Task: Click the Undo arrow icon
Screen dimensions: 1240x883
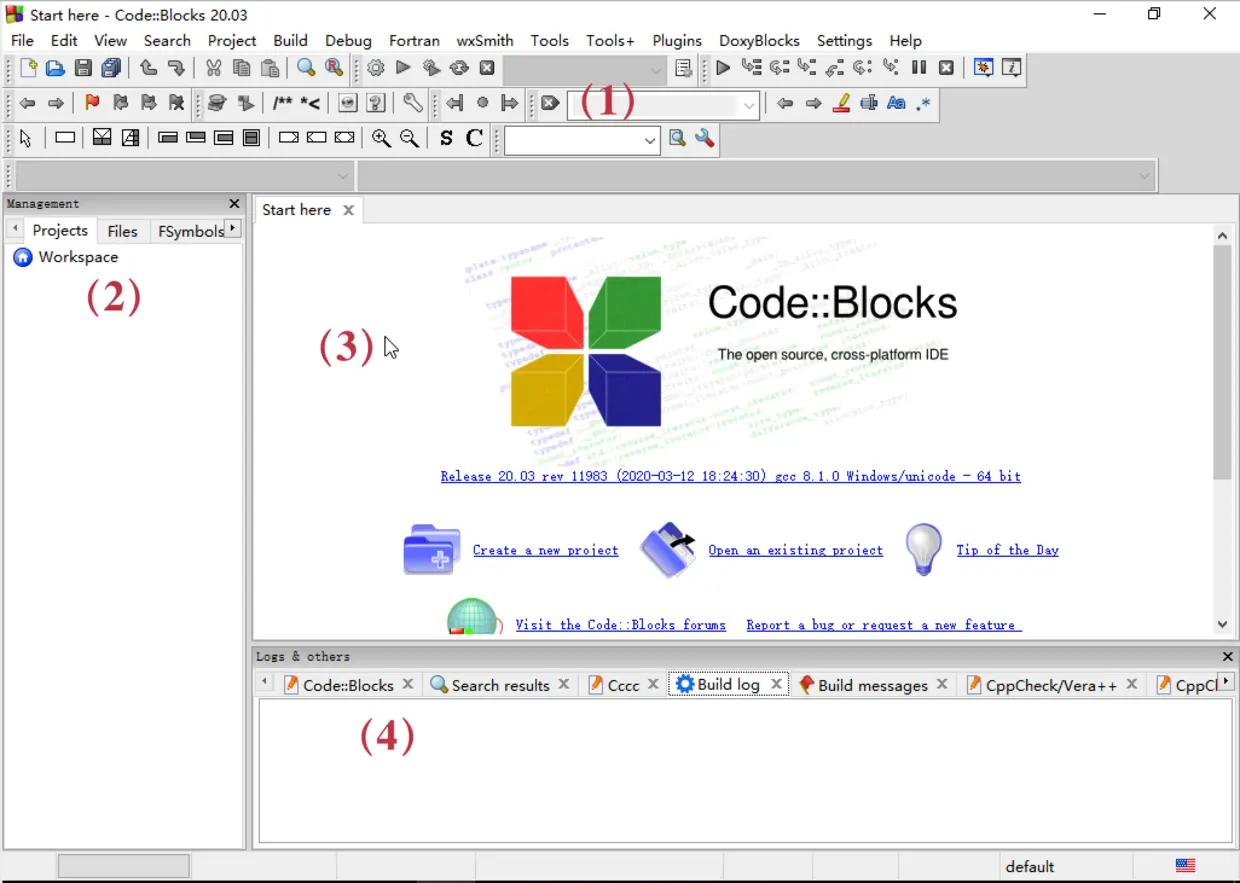Action: [148, 68]
